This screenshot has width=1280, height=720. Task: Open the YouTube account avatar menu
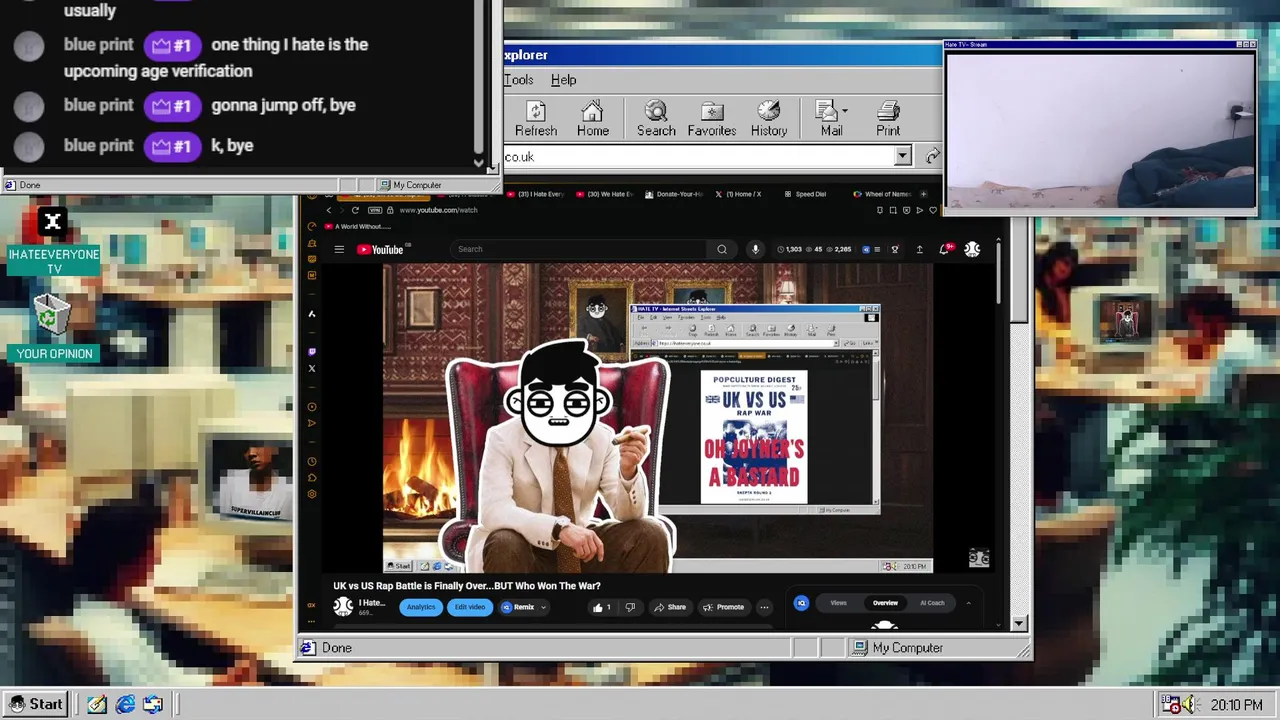(972, 249)
